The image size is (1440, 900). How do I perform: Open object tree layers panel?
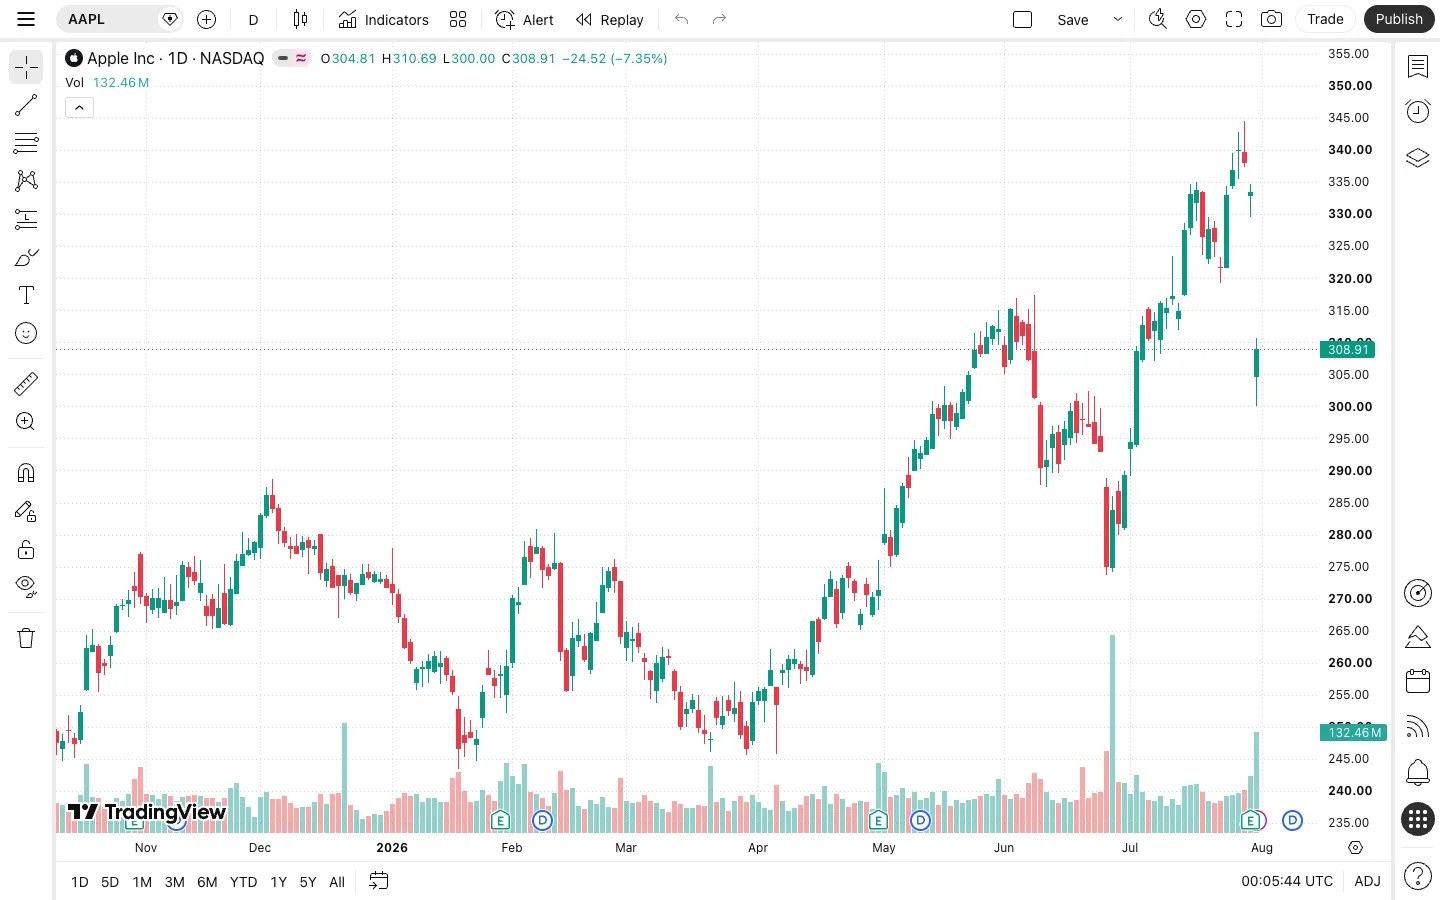(x=1418, y=157)
